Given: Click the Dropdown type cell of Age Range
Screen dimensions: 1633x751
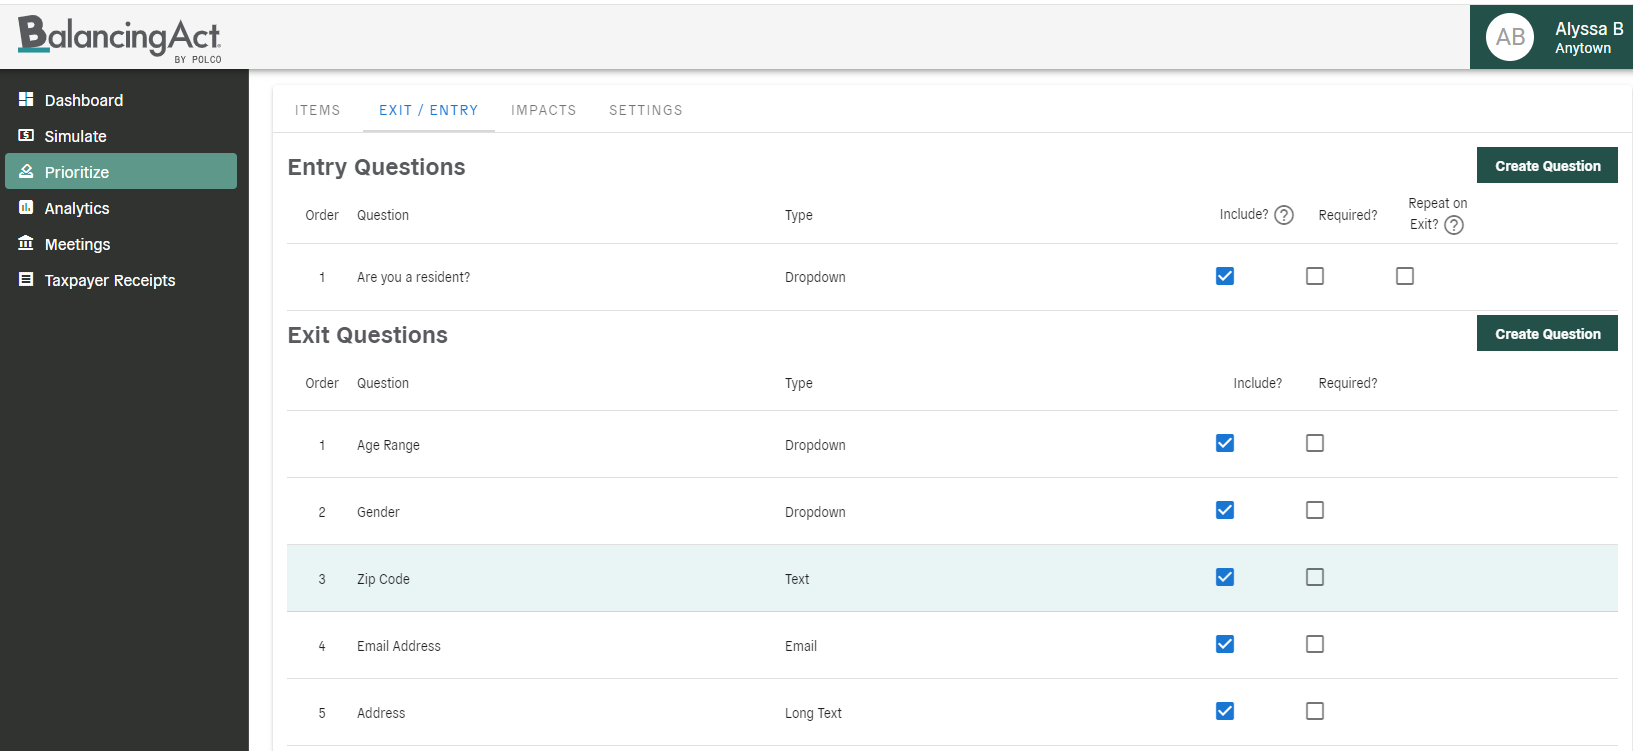Looking at the screenshot, I should [815, 445].
